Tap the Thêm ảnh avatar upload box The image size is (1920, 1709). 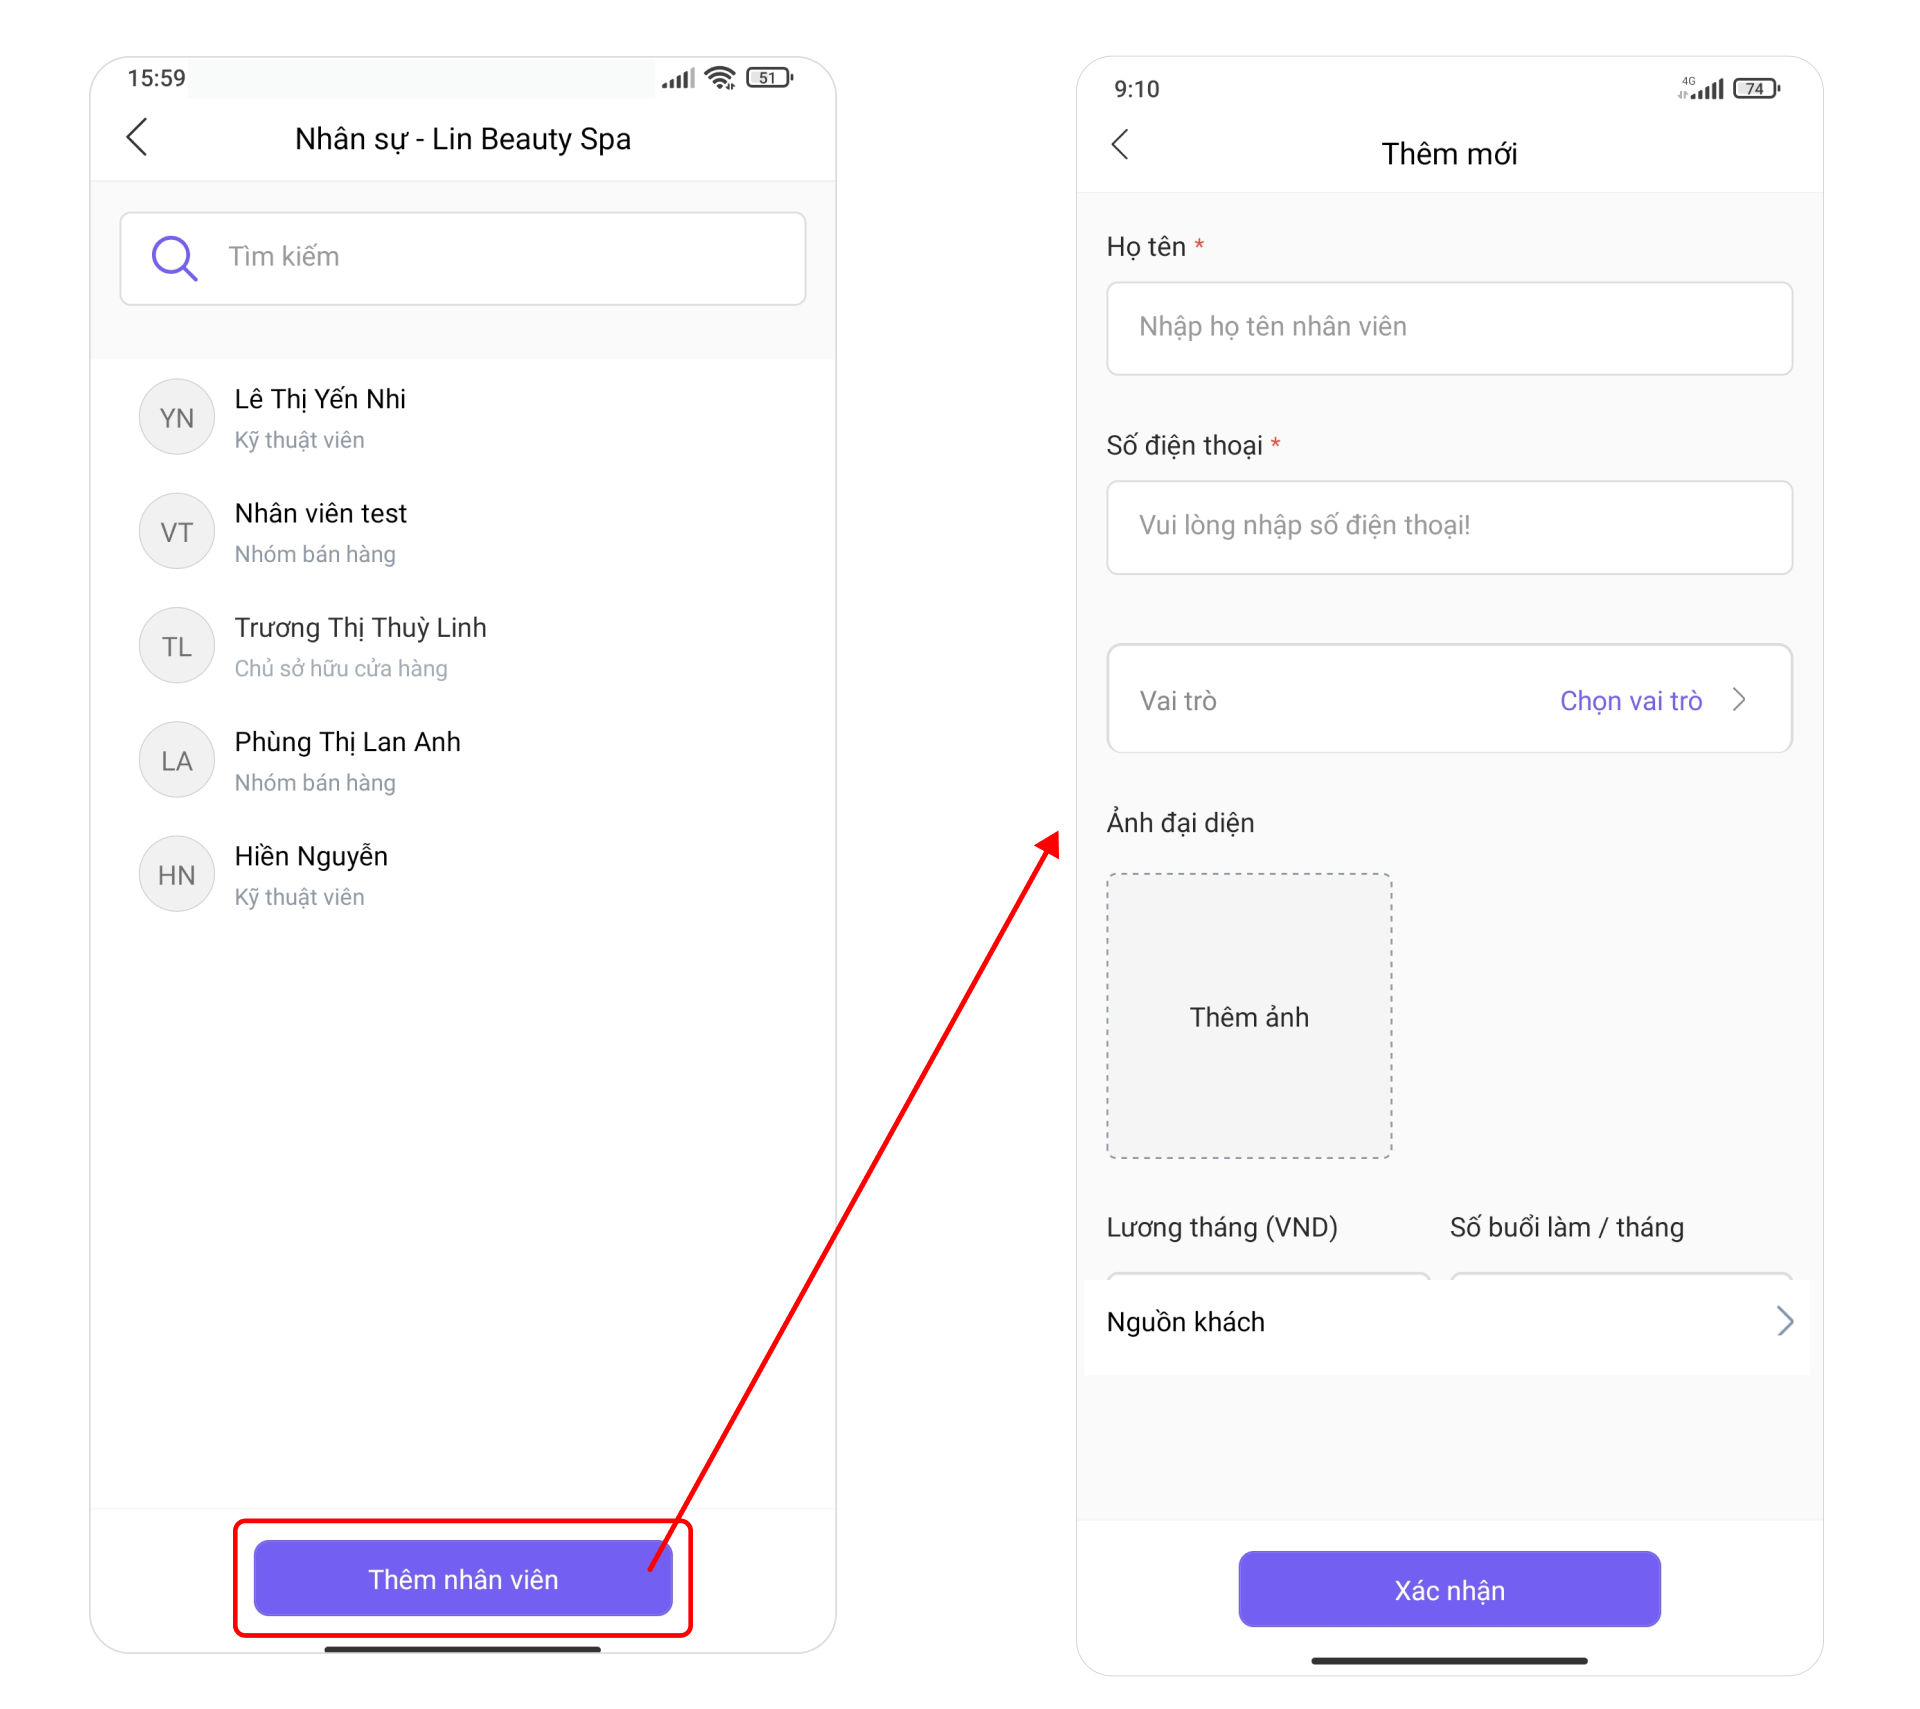tap(1249, 1016)
